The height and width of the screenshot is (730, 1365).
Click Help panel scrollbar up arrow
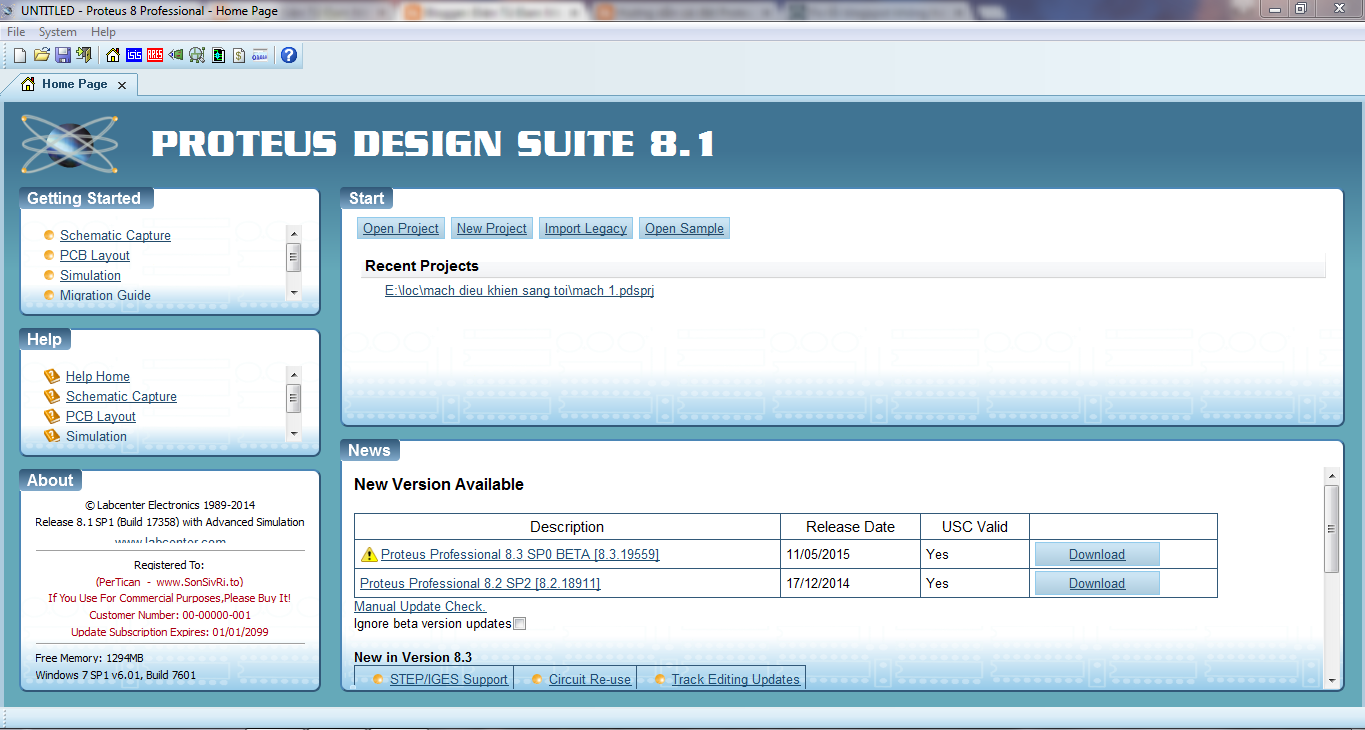click(294, 373)
